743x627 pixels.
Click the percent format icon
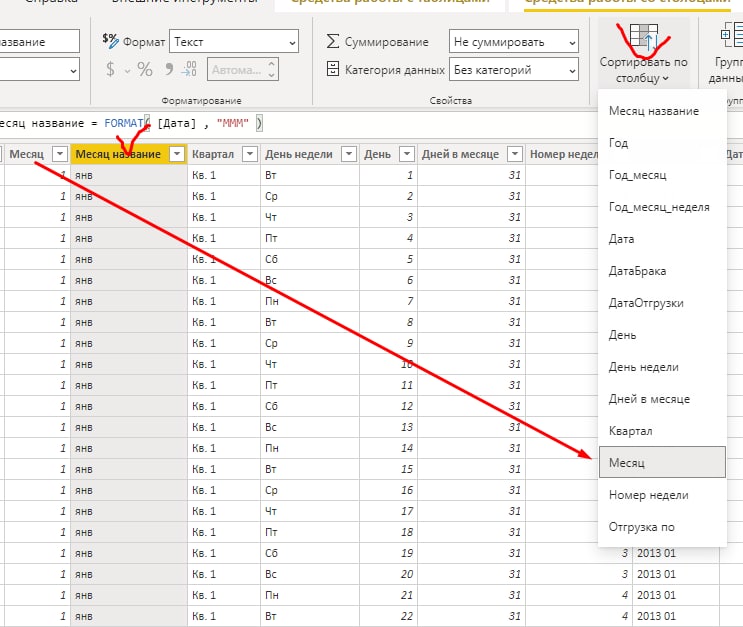point(145,70)
